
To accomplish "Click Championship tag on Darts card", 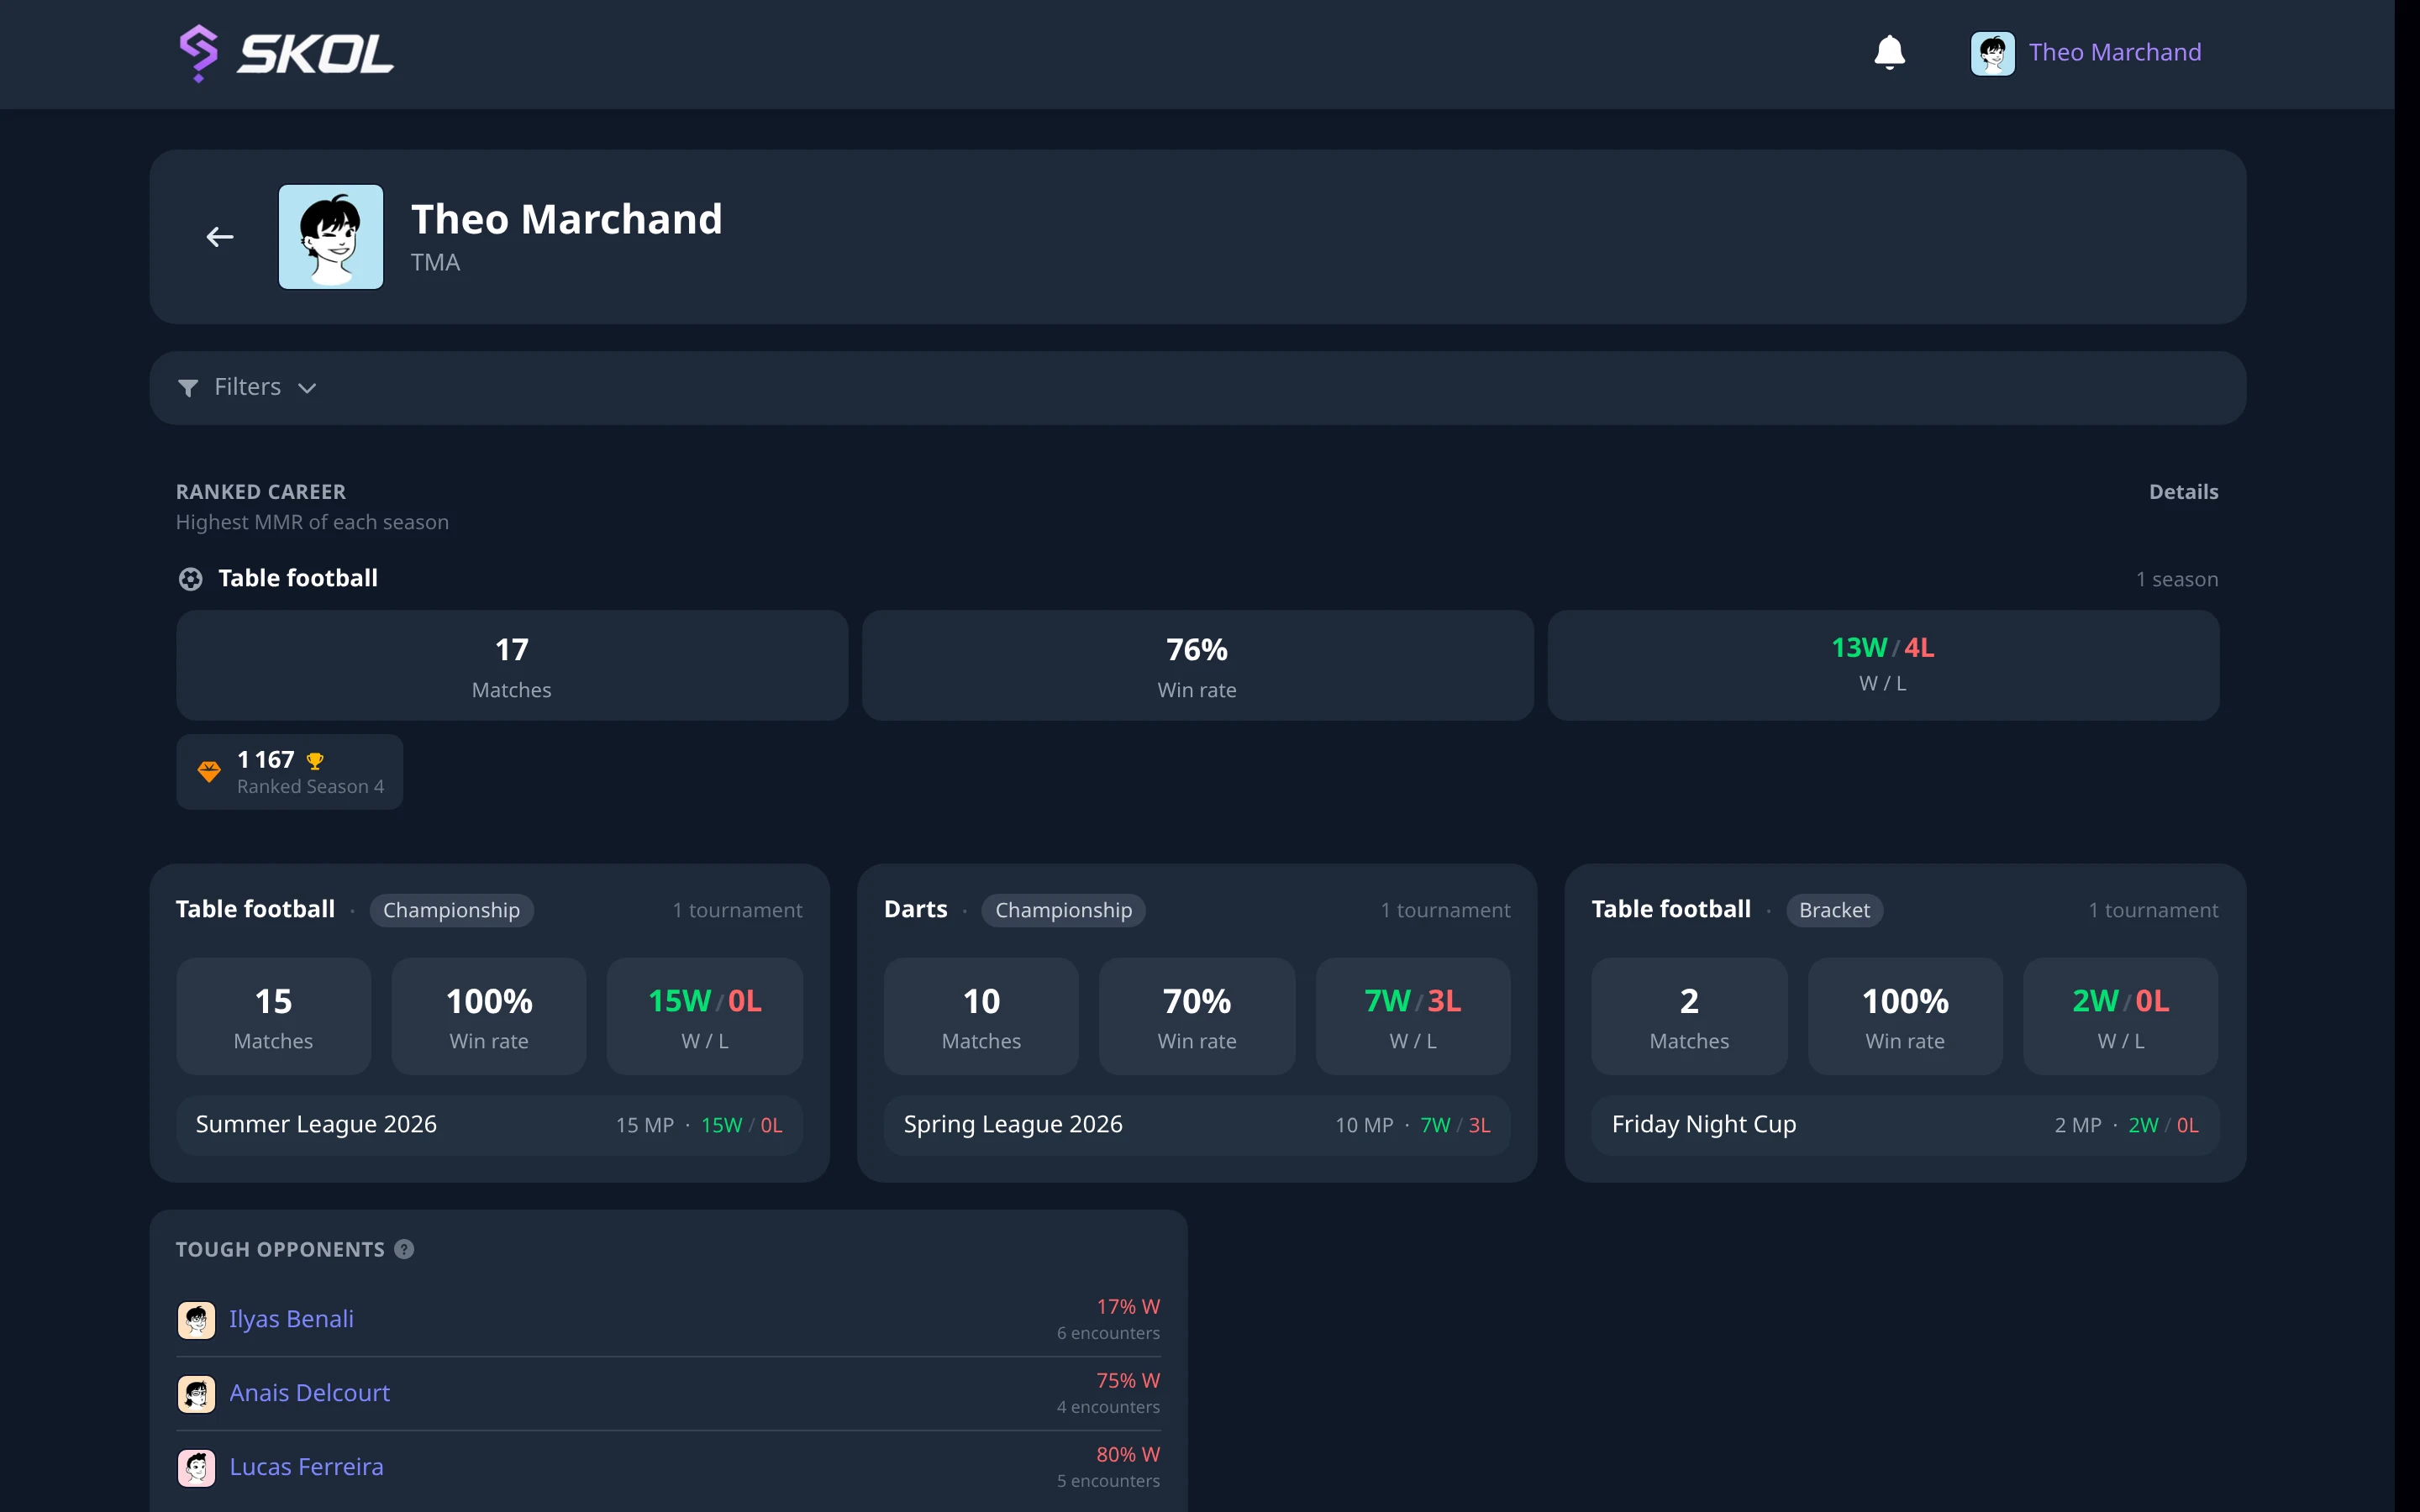I will pyautogui.click(x=1063, y=910).
